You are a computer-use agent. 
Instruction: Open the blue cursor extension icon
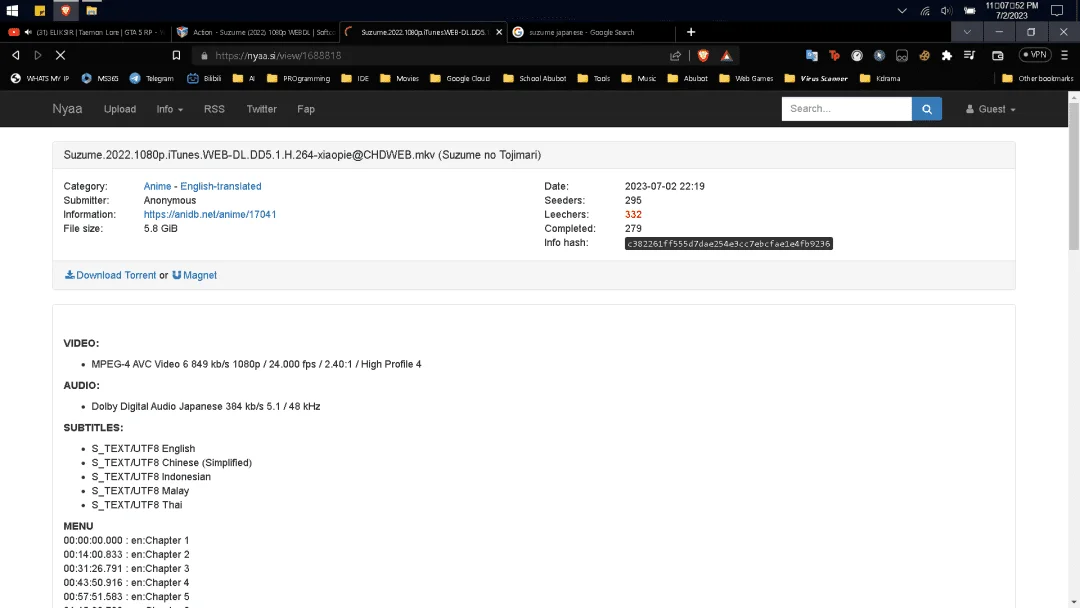880,56
